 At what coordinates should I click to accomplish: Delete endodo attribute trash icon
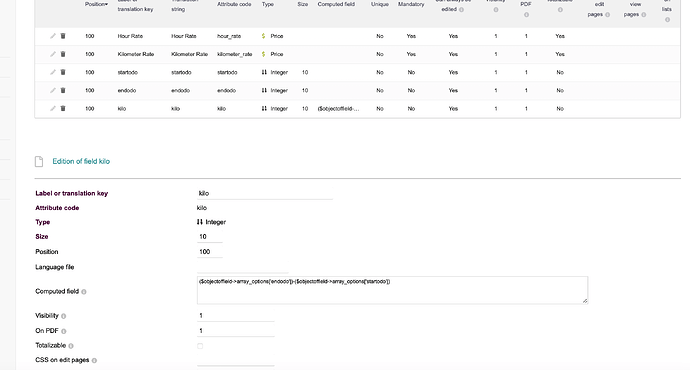pyautogui.click(x=63, y=90)
